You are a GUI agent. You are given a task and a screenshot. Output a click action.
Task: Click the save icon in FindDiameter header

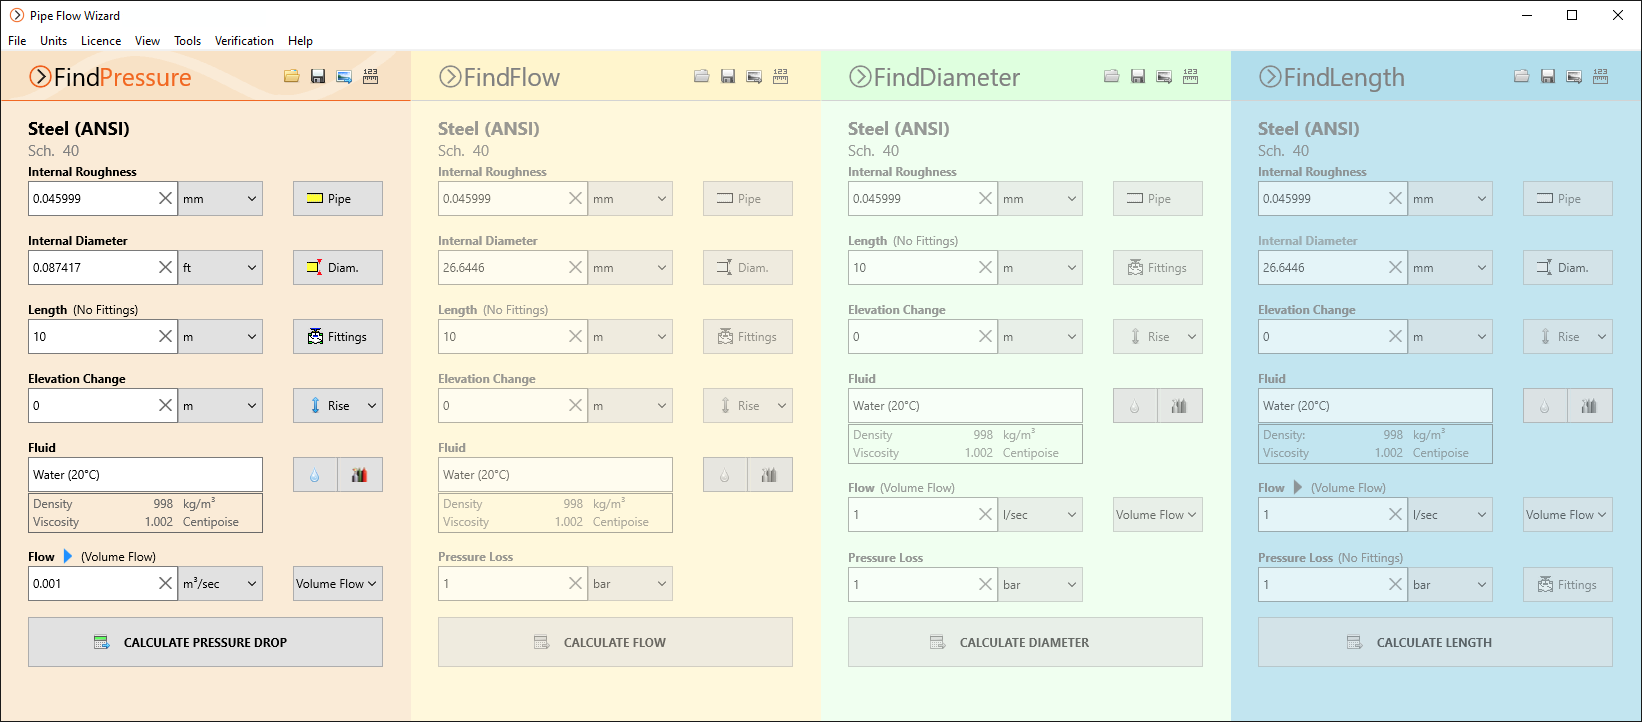click(1138, 77)
